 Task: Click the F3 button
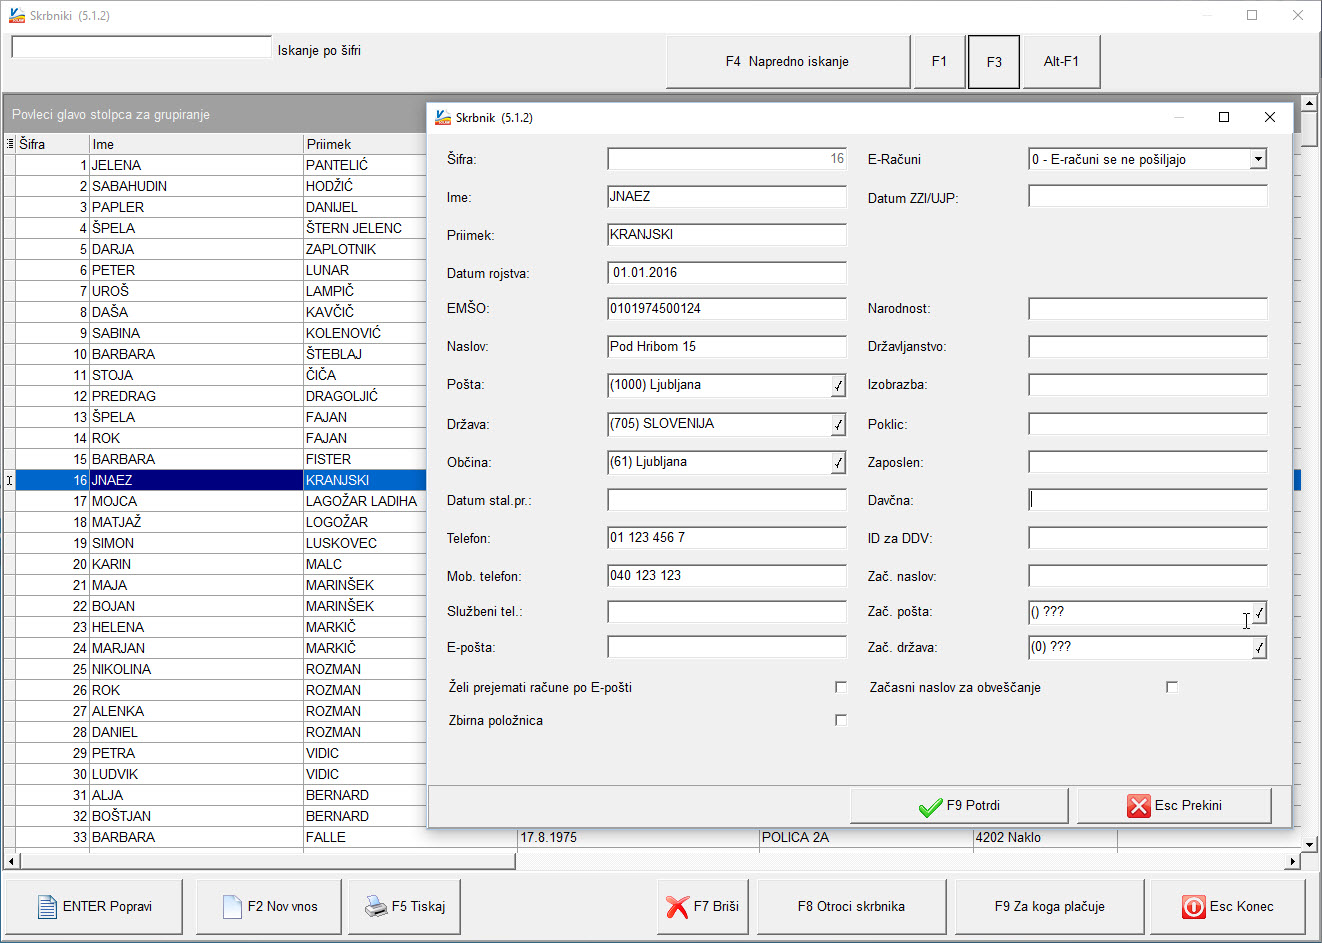[994, 62]
